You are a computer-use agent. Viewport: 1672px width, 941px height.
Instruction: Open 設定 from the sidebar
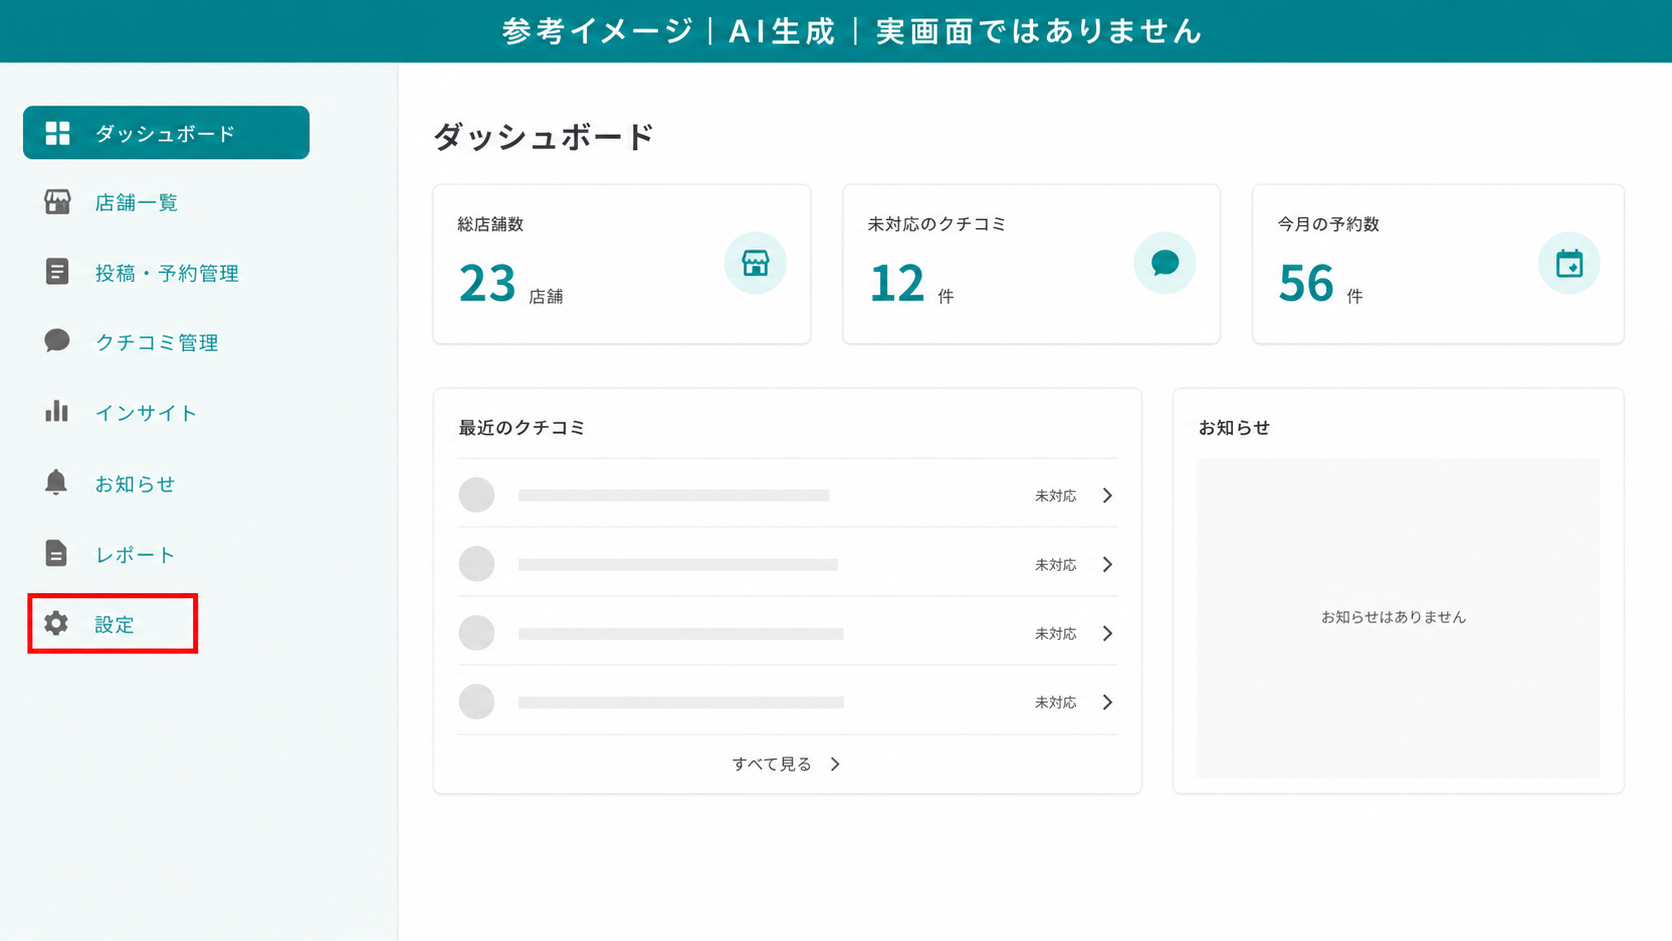pos(113,624)
